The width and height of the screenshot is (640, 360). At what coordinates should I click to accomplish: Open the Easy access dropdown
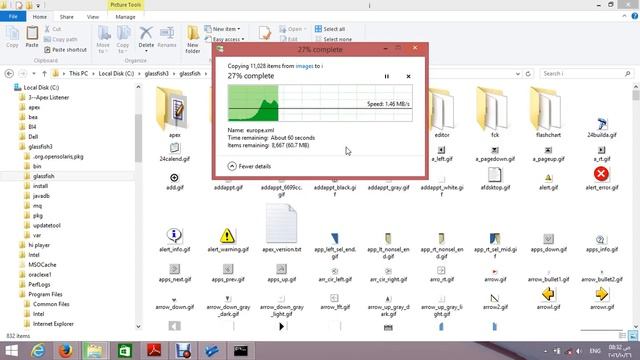[x=224, y=39]
